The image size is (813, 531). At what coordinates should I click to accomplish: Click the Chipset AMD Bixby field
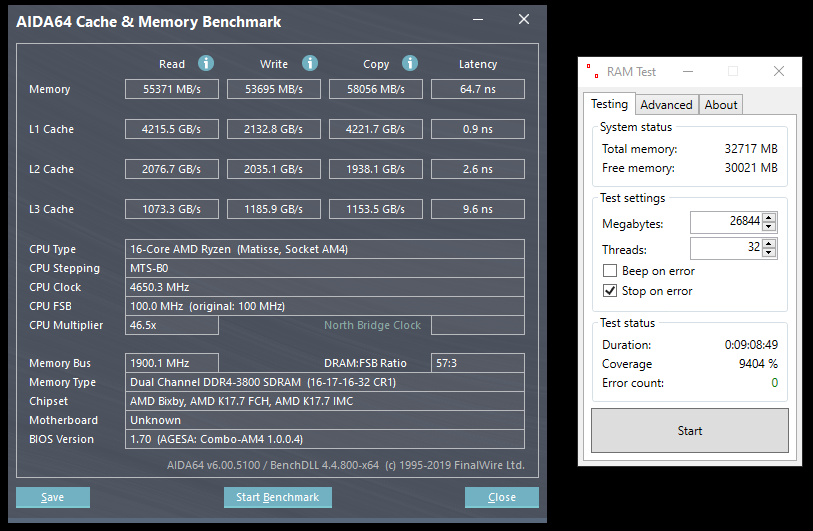pyautogui.click(x=325, y=401)
